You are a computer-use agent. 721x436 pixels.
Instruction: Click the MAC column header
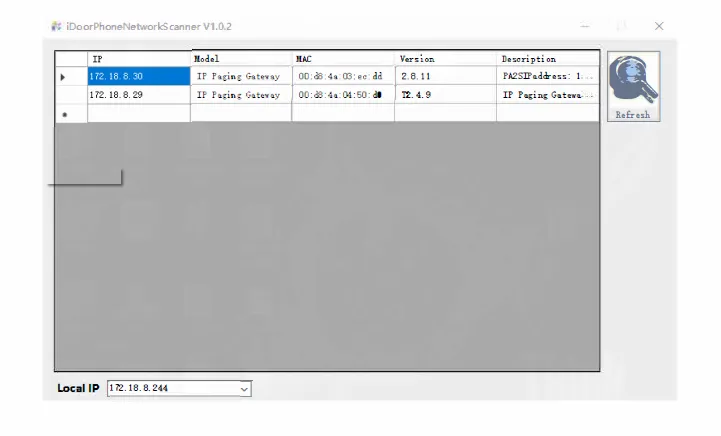342,59
